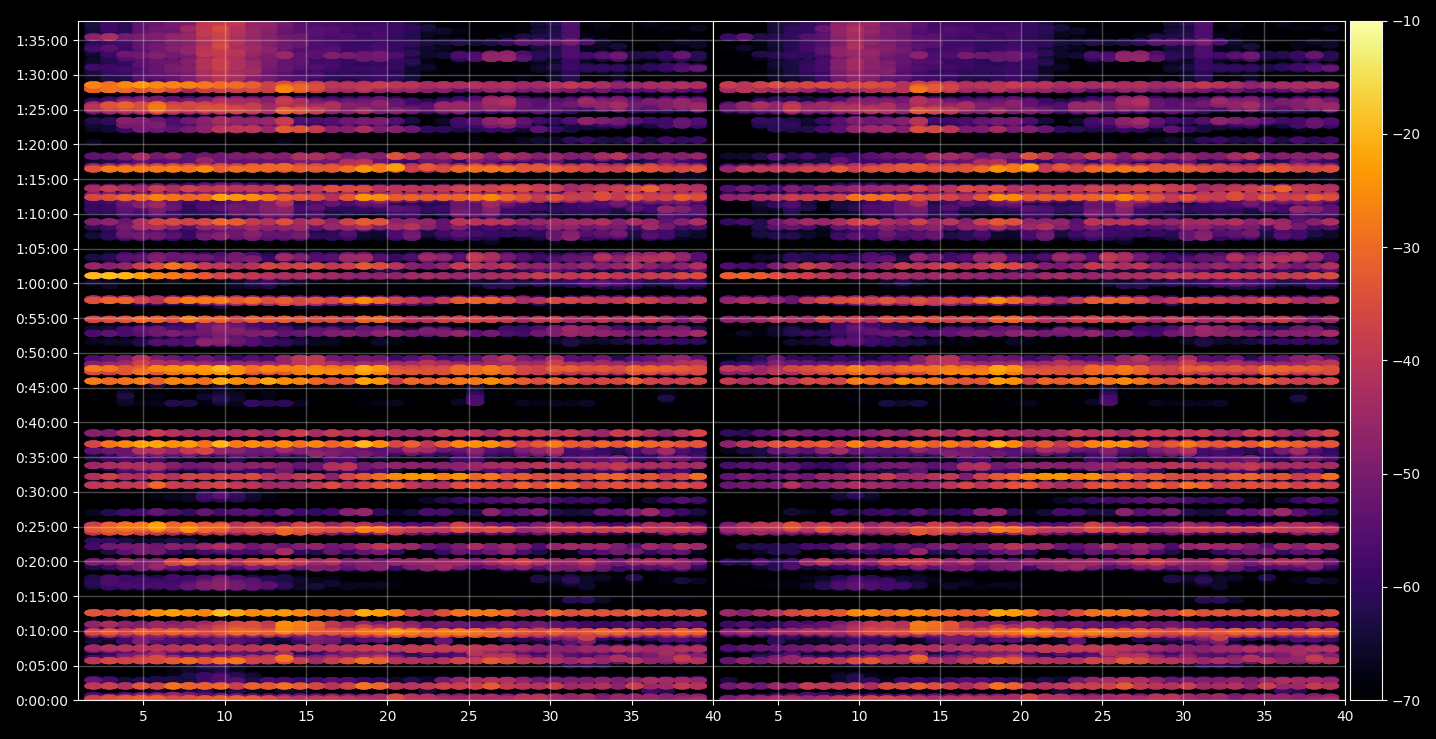Click the 1:20:00 time axis label
Viewport: 1436px width, 739px height.
[x=43, y=145]
